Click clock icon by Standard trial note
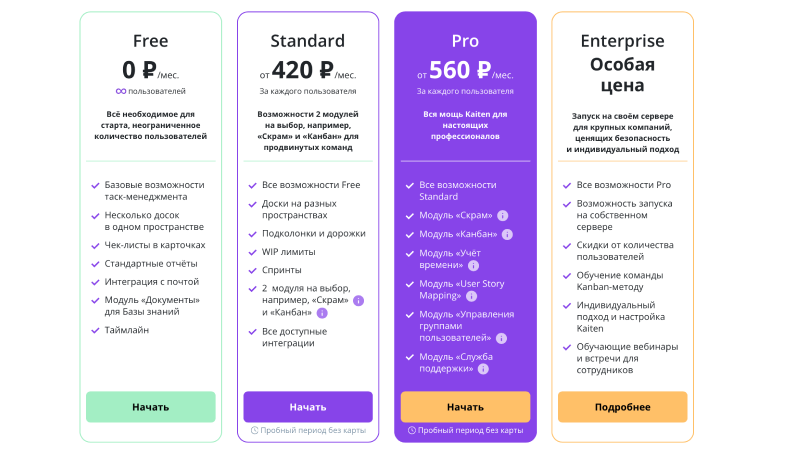The width and height of the screenshot is (800, 451). click(255, 431)
